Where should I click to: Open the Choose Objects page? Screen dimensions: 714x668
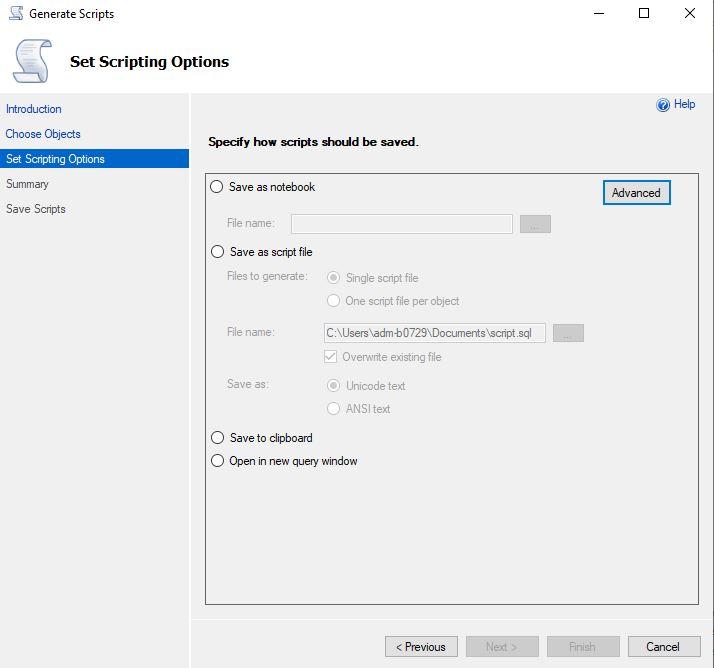point(43,134)
